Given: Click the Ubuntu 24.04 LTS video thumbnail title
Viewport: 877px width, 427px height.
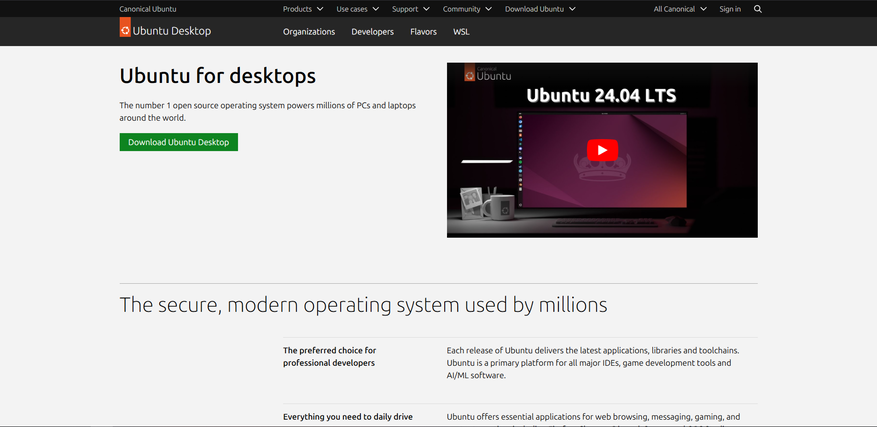Looking at the screenshot, I should point(601,96).
